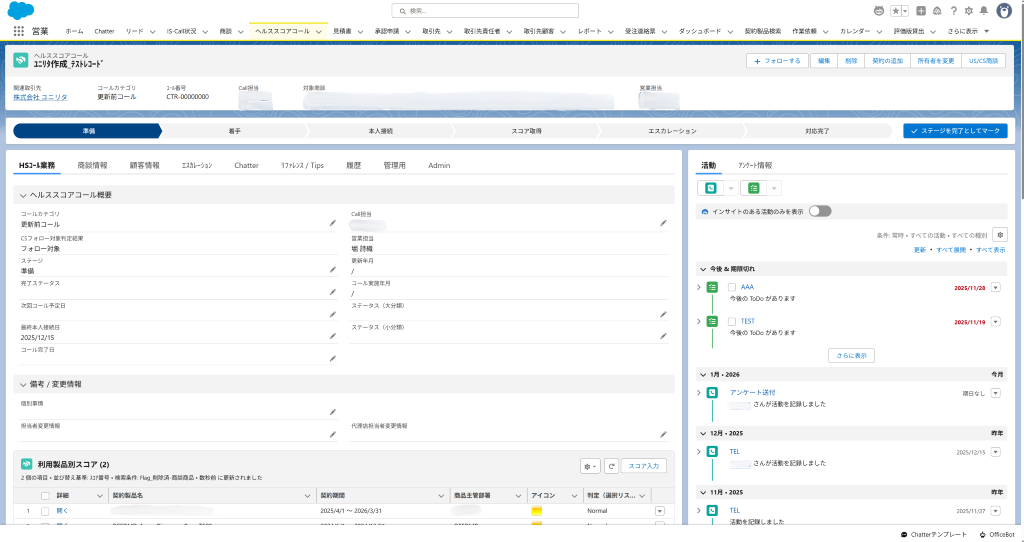Screen dimensions: 1024x542
Task: Click the refresh icon in 利用製品別スコア list
Action: (x=610, y=466)
